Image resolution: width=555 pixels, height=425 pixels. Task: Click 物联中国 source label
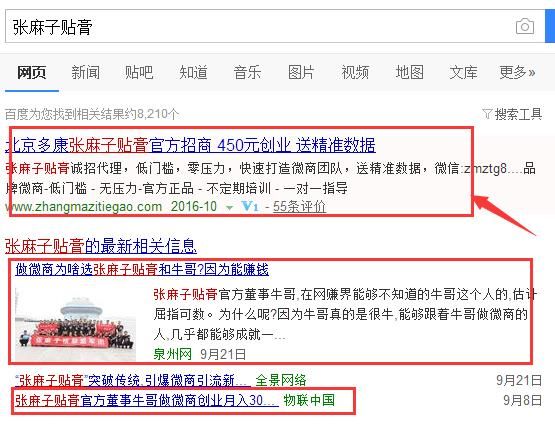coord(309,401)
